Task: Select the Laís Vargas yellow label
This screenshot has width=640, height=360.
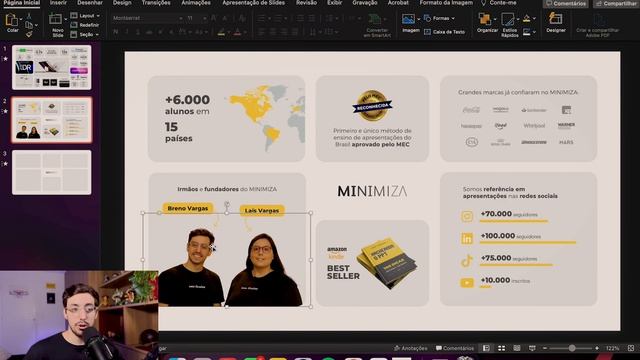Action: point(262,211)
